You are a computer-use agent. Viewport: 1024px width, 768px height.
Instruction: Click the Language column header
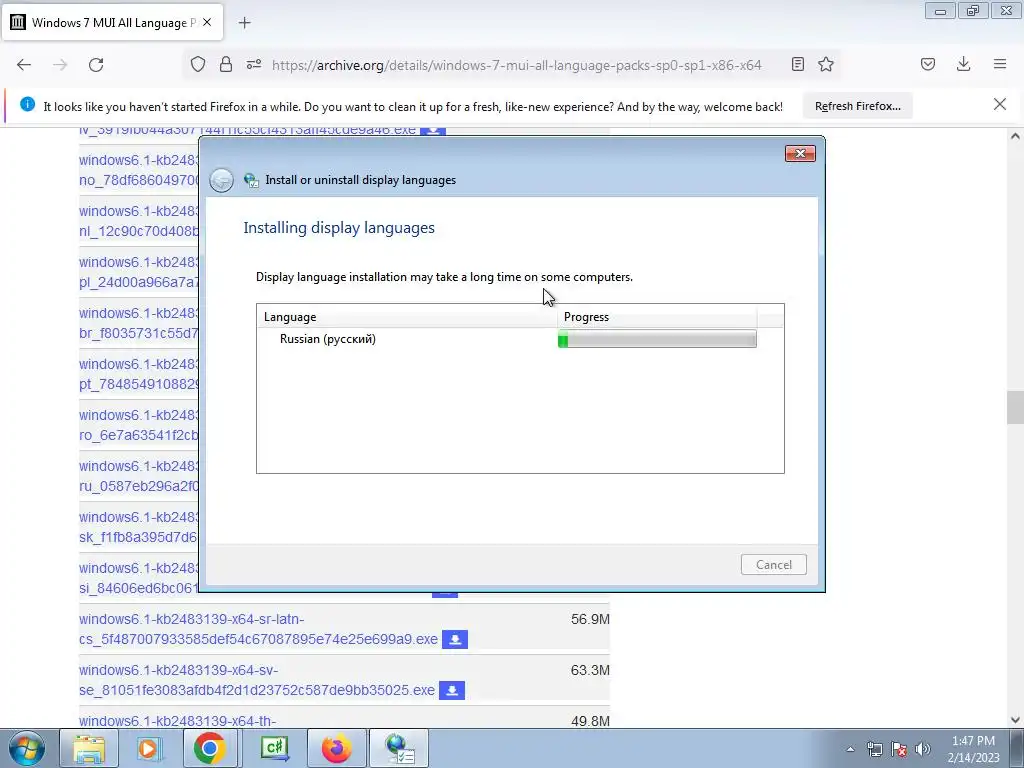tap(406, 317)
